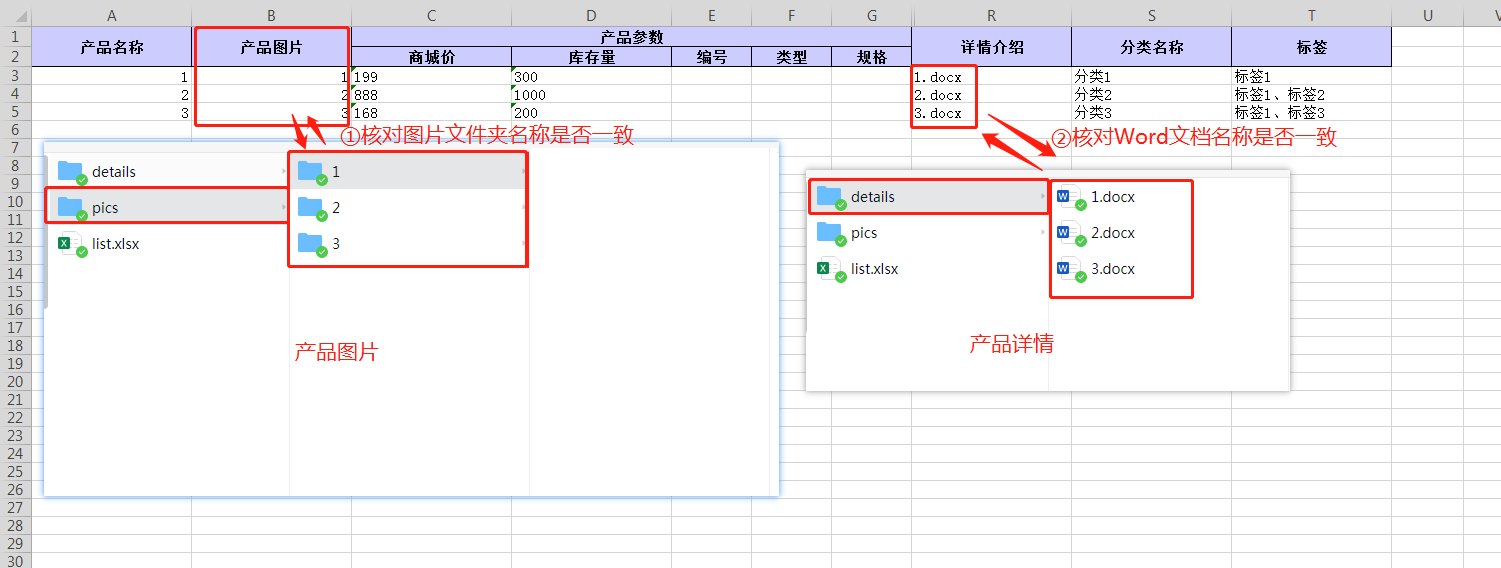Click folder icon named 3 in pics
The image size is (1501, 568).
point(311,243)
